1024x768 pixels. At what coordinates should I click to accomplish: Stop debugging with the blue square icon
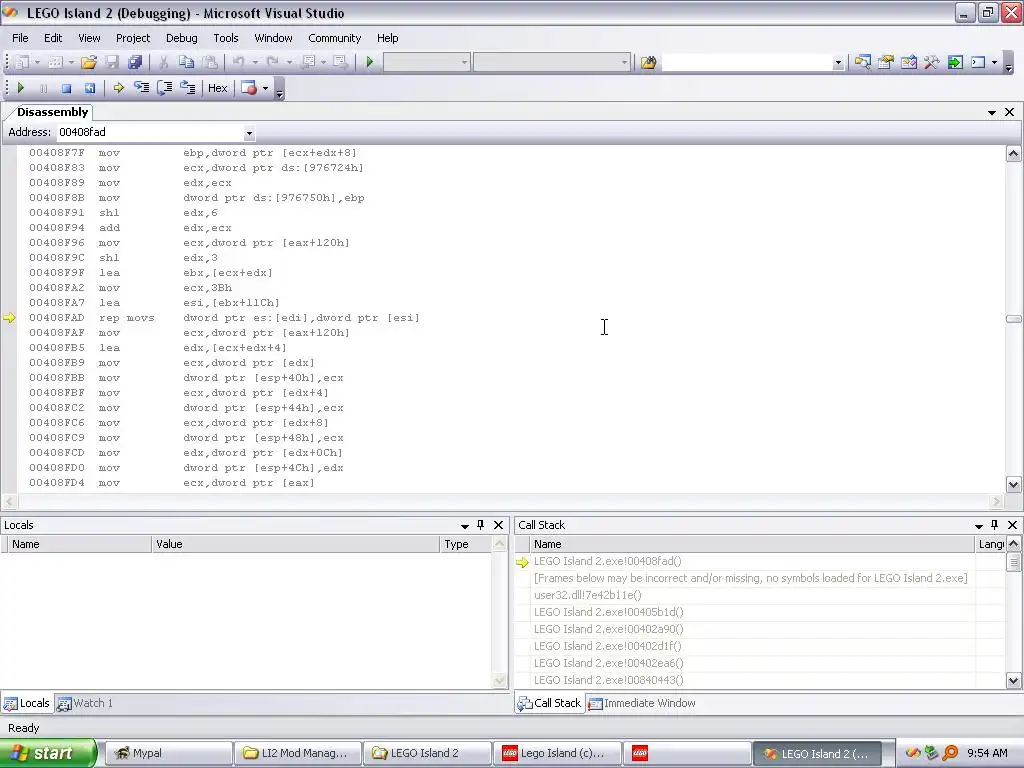tap(66, 88)
